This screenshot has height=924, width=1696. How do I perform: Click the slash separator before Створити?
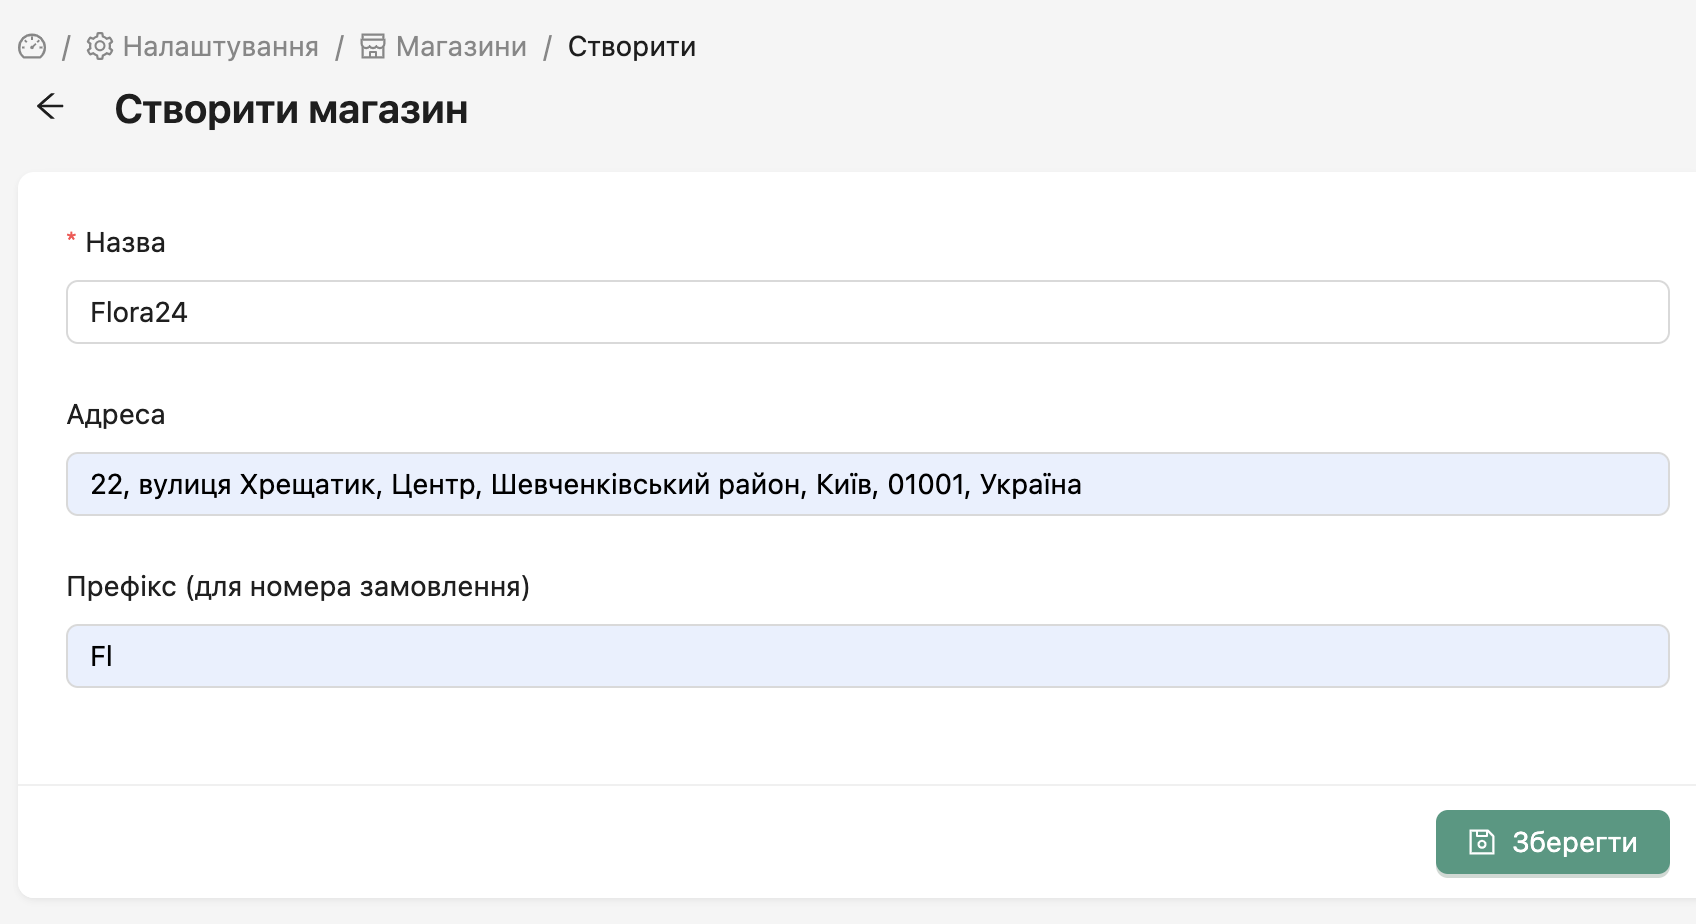[x=547, y=47]
